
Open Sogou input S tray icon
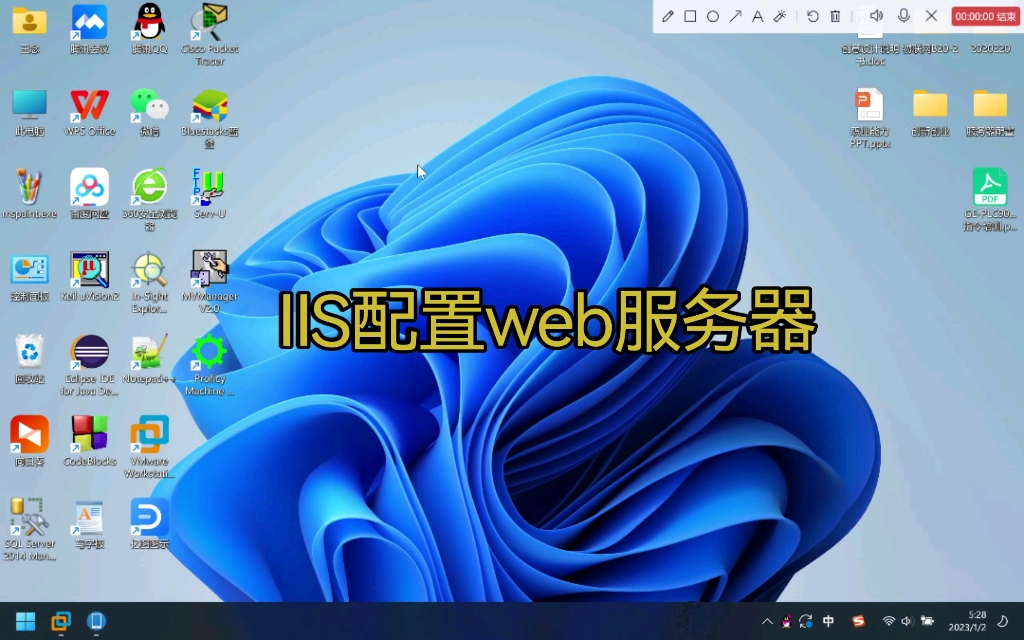point(858,621)
